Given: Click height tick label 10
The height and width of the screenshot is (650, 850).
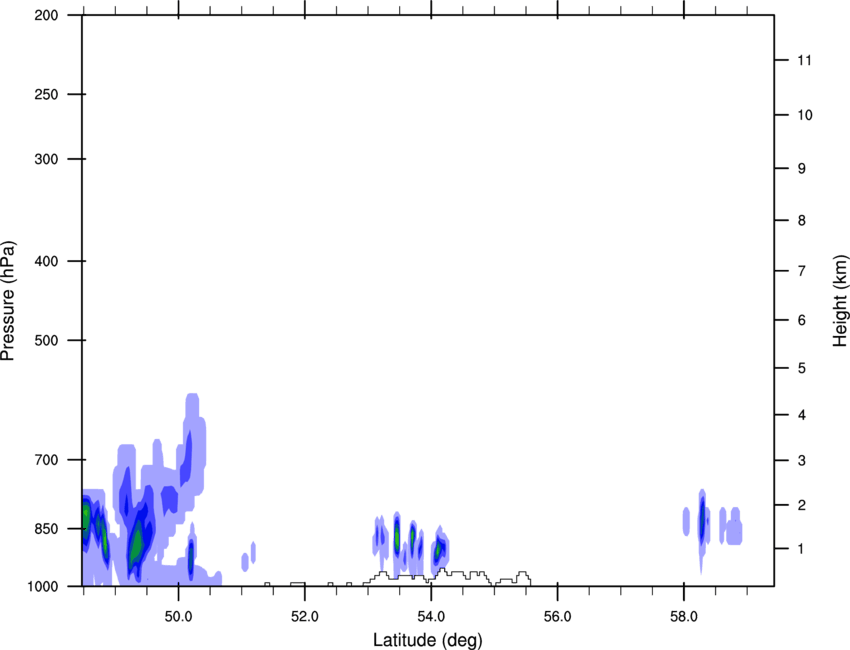Looking at the screenshot, I should (805, 115).
